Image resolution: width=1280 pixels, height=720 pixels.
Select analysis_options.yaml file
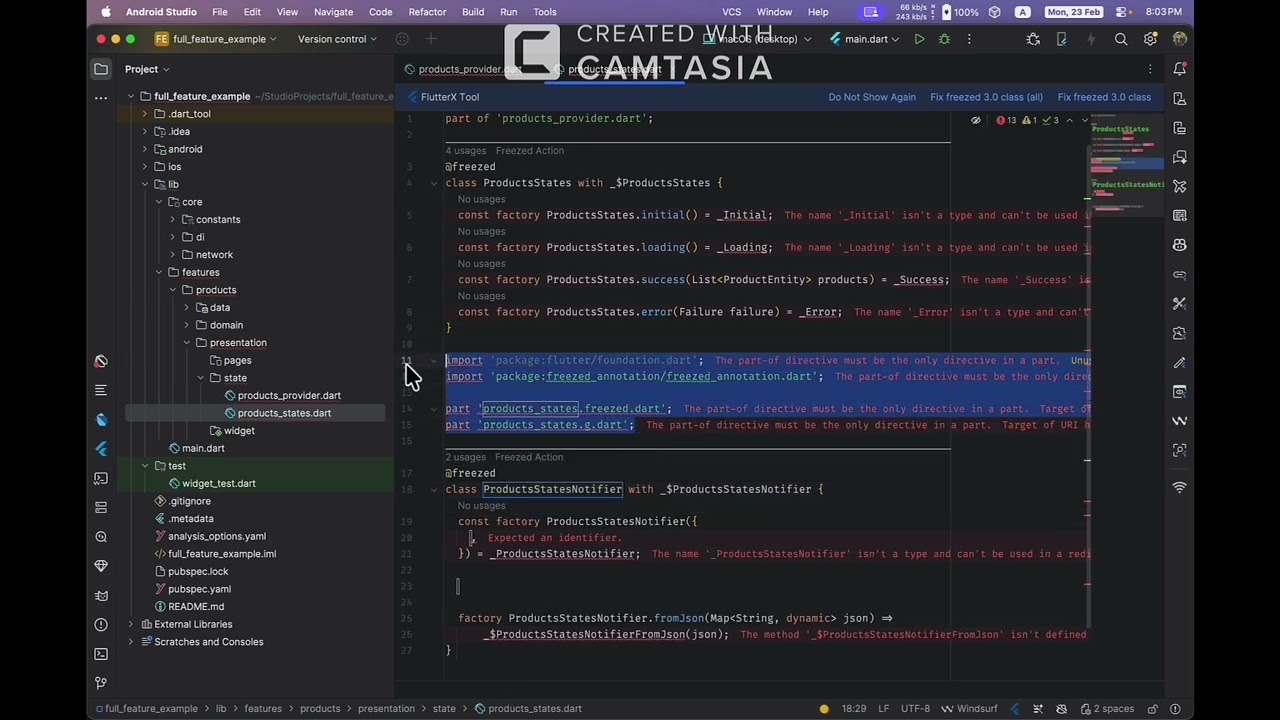217,536
